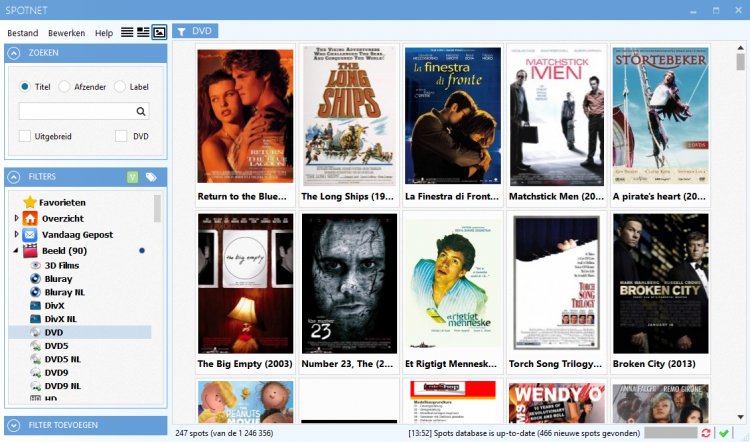This screenshot has width=750, height=442.
Task: Click the Beeld clapperboard icon
Action: pos(30,251)
